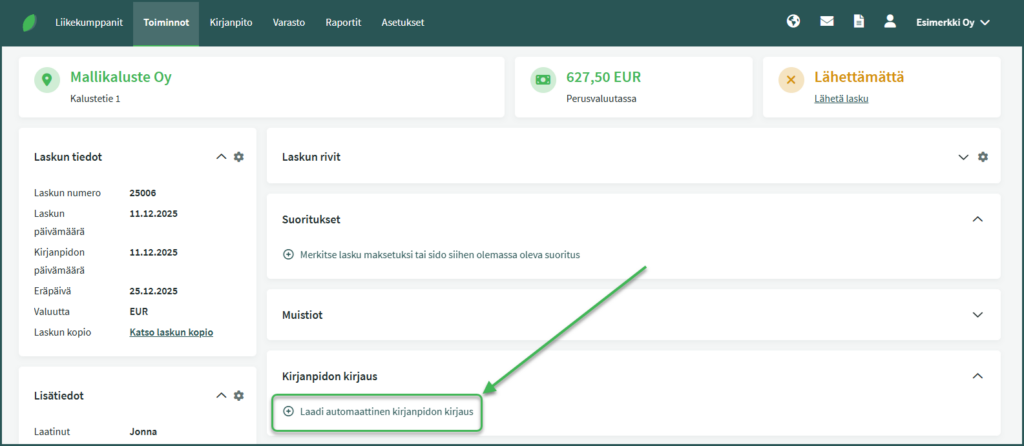
Task: Click the green location pin icon
Action: tap(47, 81)
